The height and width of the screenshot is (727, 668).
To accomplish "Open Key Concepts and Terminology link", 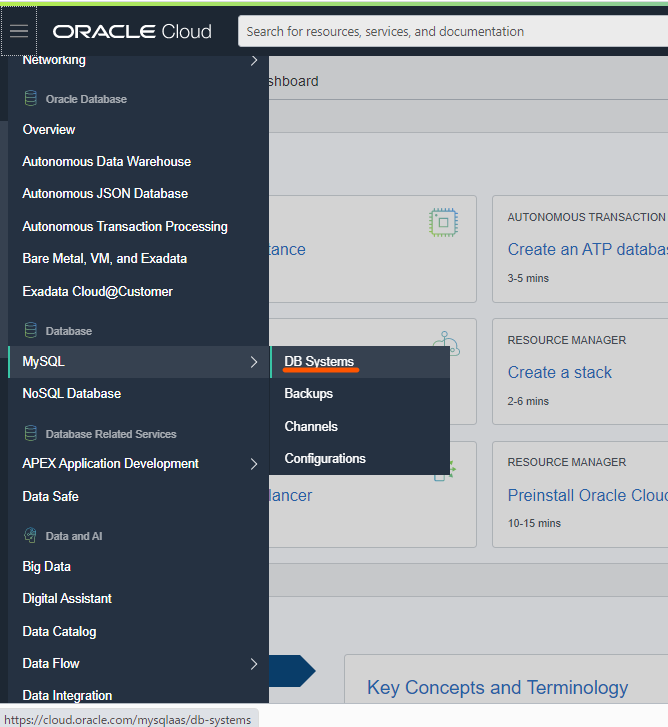I will (x=497, y=688).
